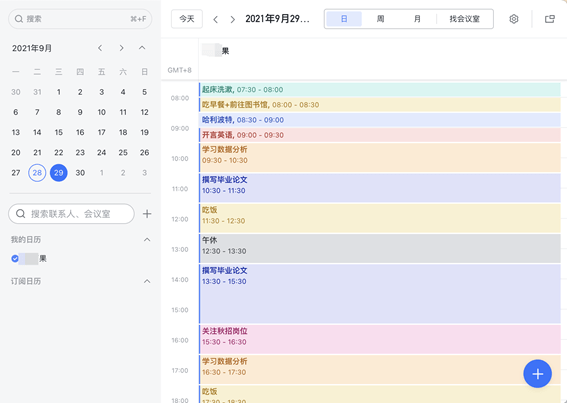Click the blue plus create event button
Image resolution: width=567 pixels, height=403 pixels.
pyautogui.click(x=537, y=374)
